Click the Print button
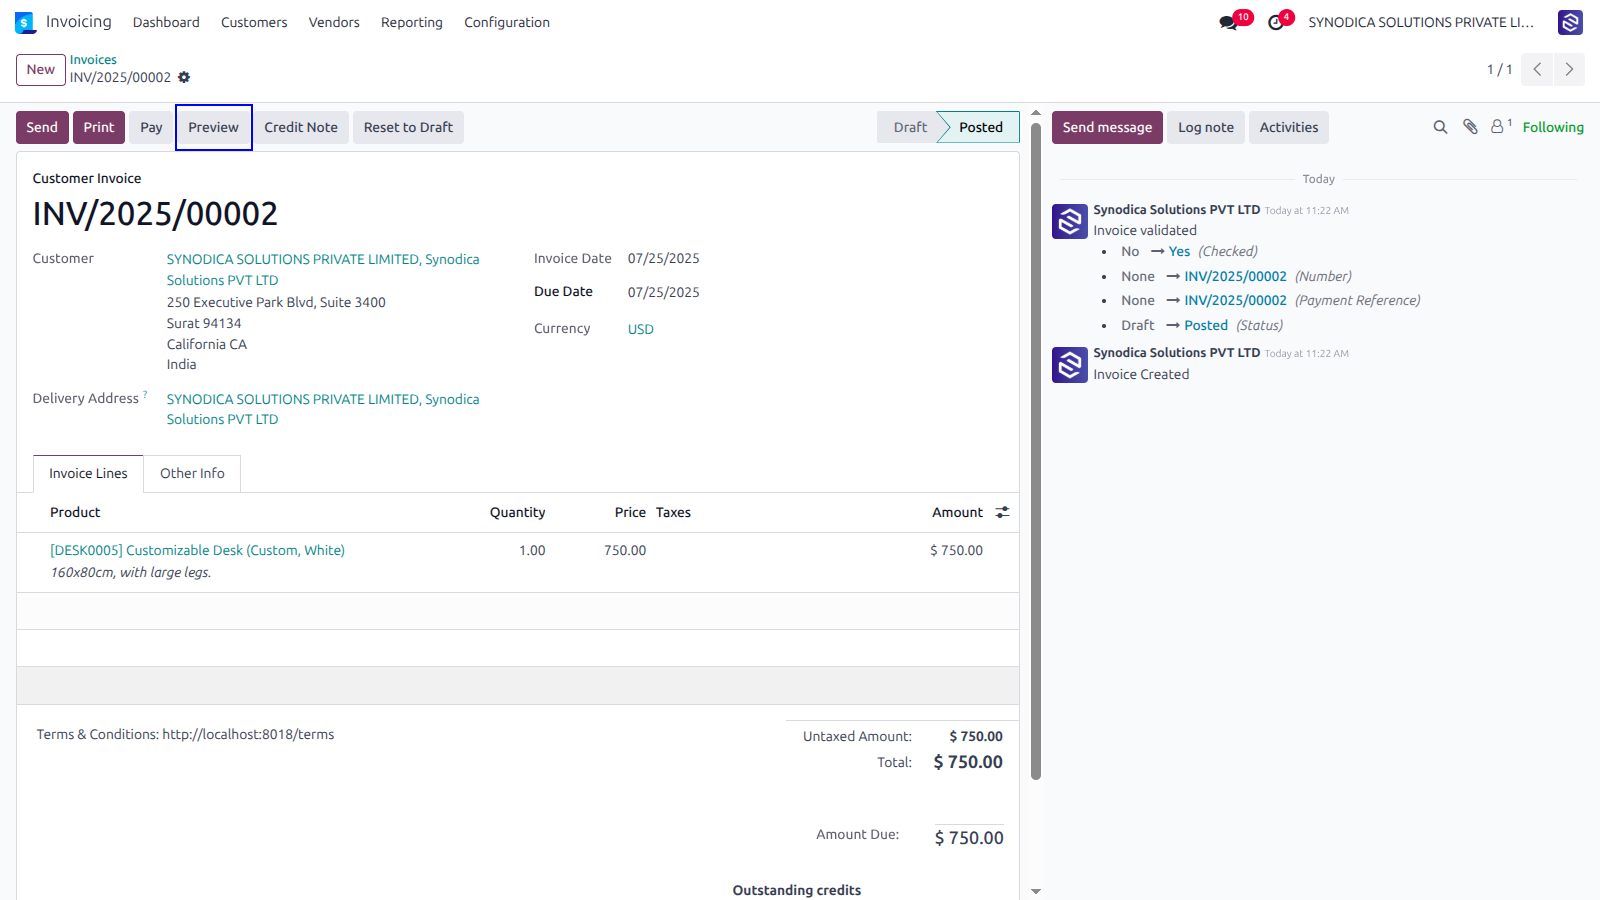This screenshot has width=1600, height=900. 99,127
